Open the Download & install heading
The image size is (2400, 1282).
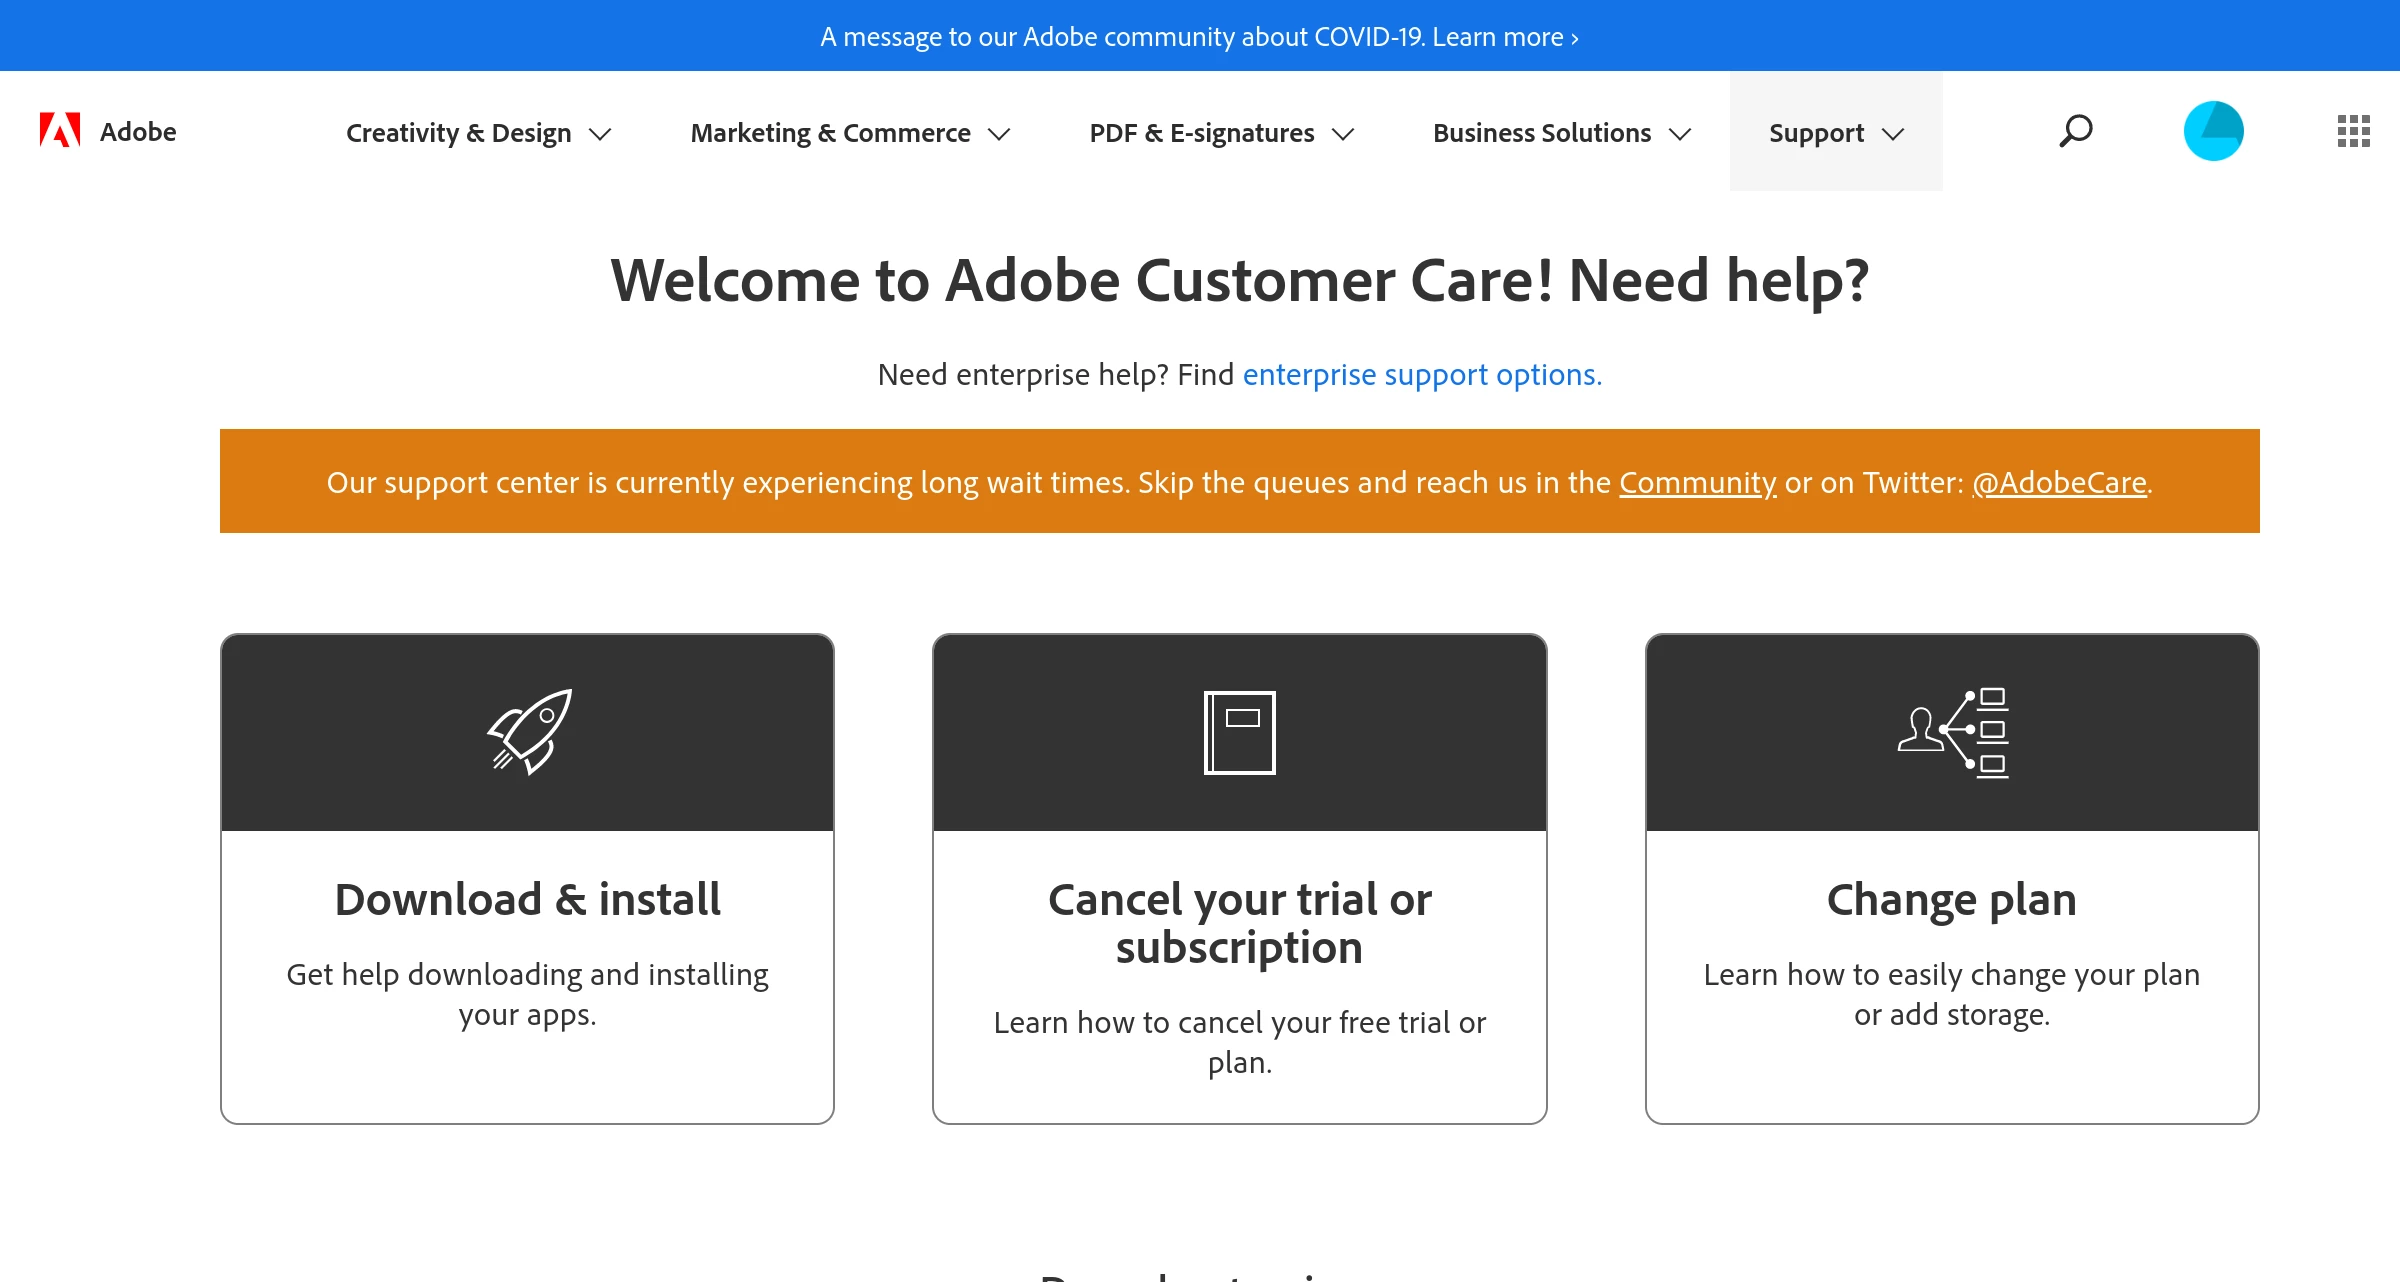527,899
